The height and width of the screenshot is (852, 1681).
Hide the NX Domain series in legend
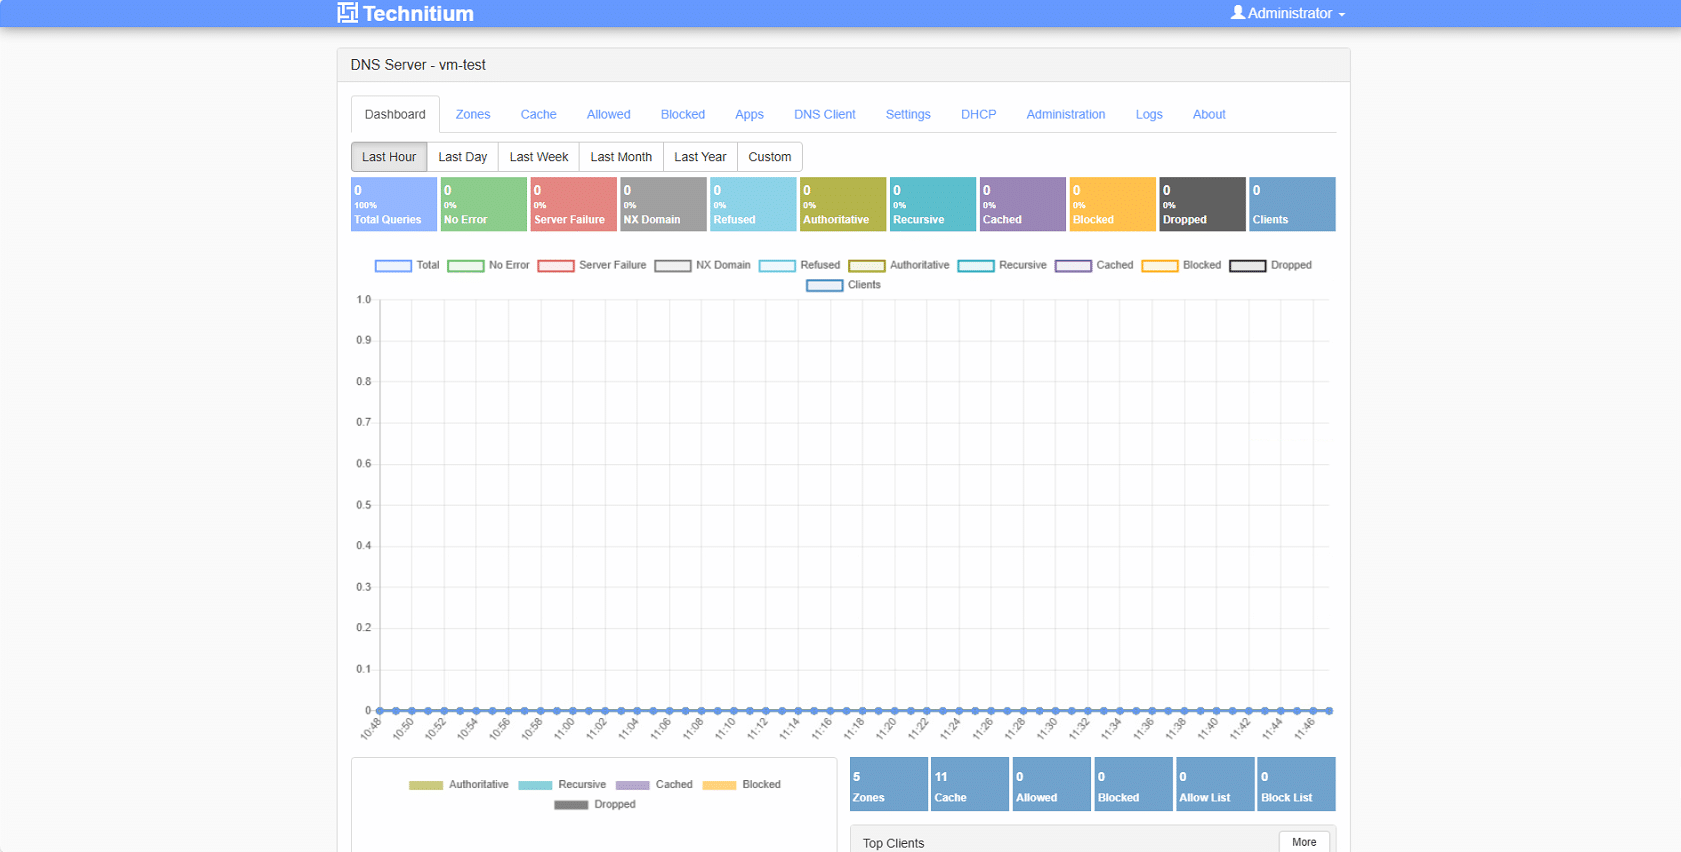point(673,266)
